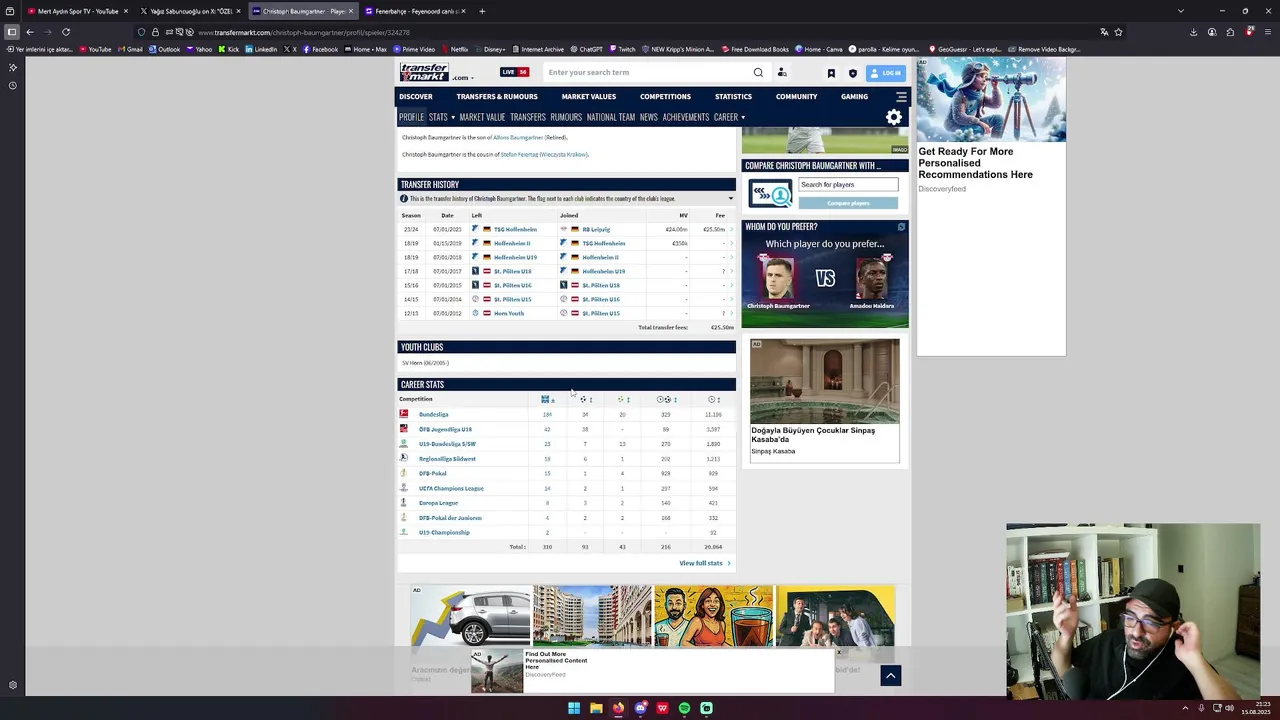Click the info icon in Transfer History note

pos(404,199)
